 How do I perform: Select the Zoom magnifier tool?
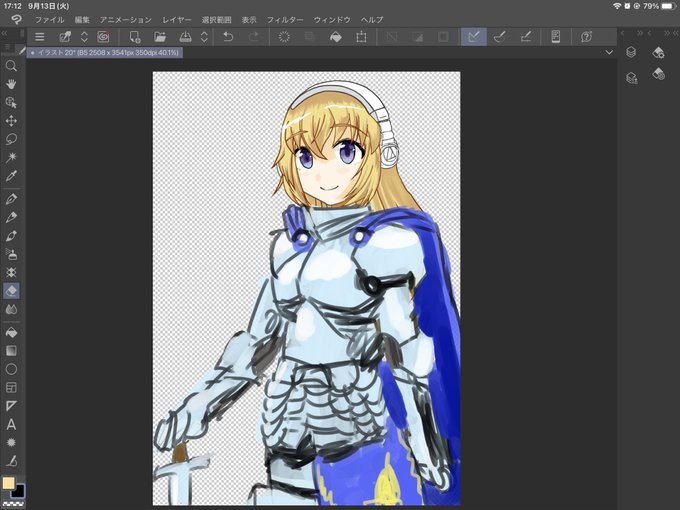click(11, 65)
